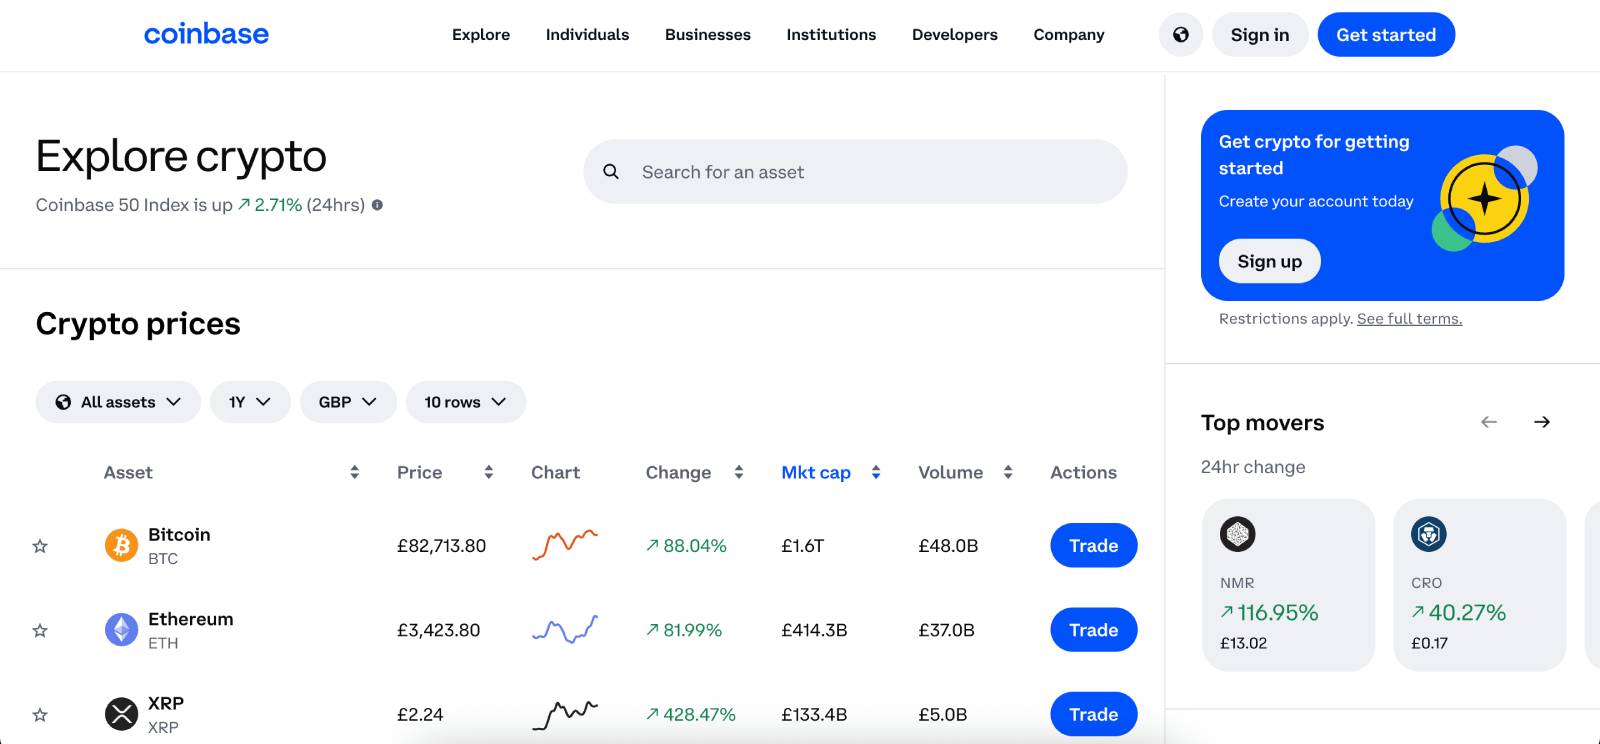1600x744 pixels.
Task: Star Ethereum to watchlist
Action: (x=40, y=630)
